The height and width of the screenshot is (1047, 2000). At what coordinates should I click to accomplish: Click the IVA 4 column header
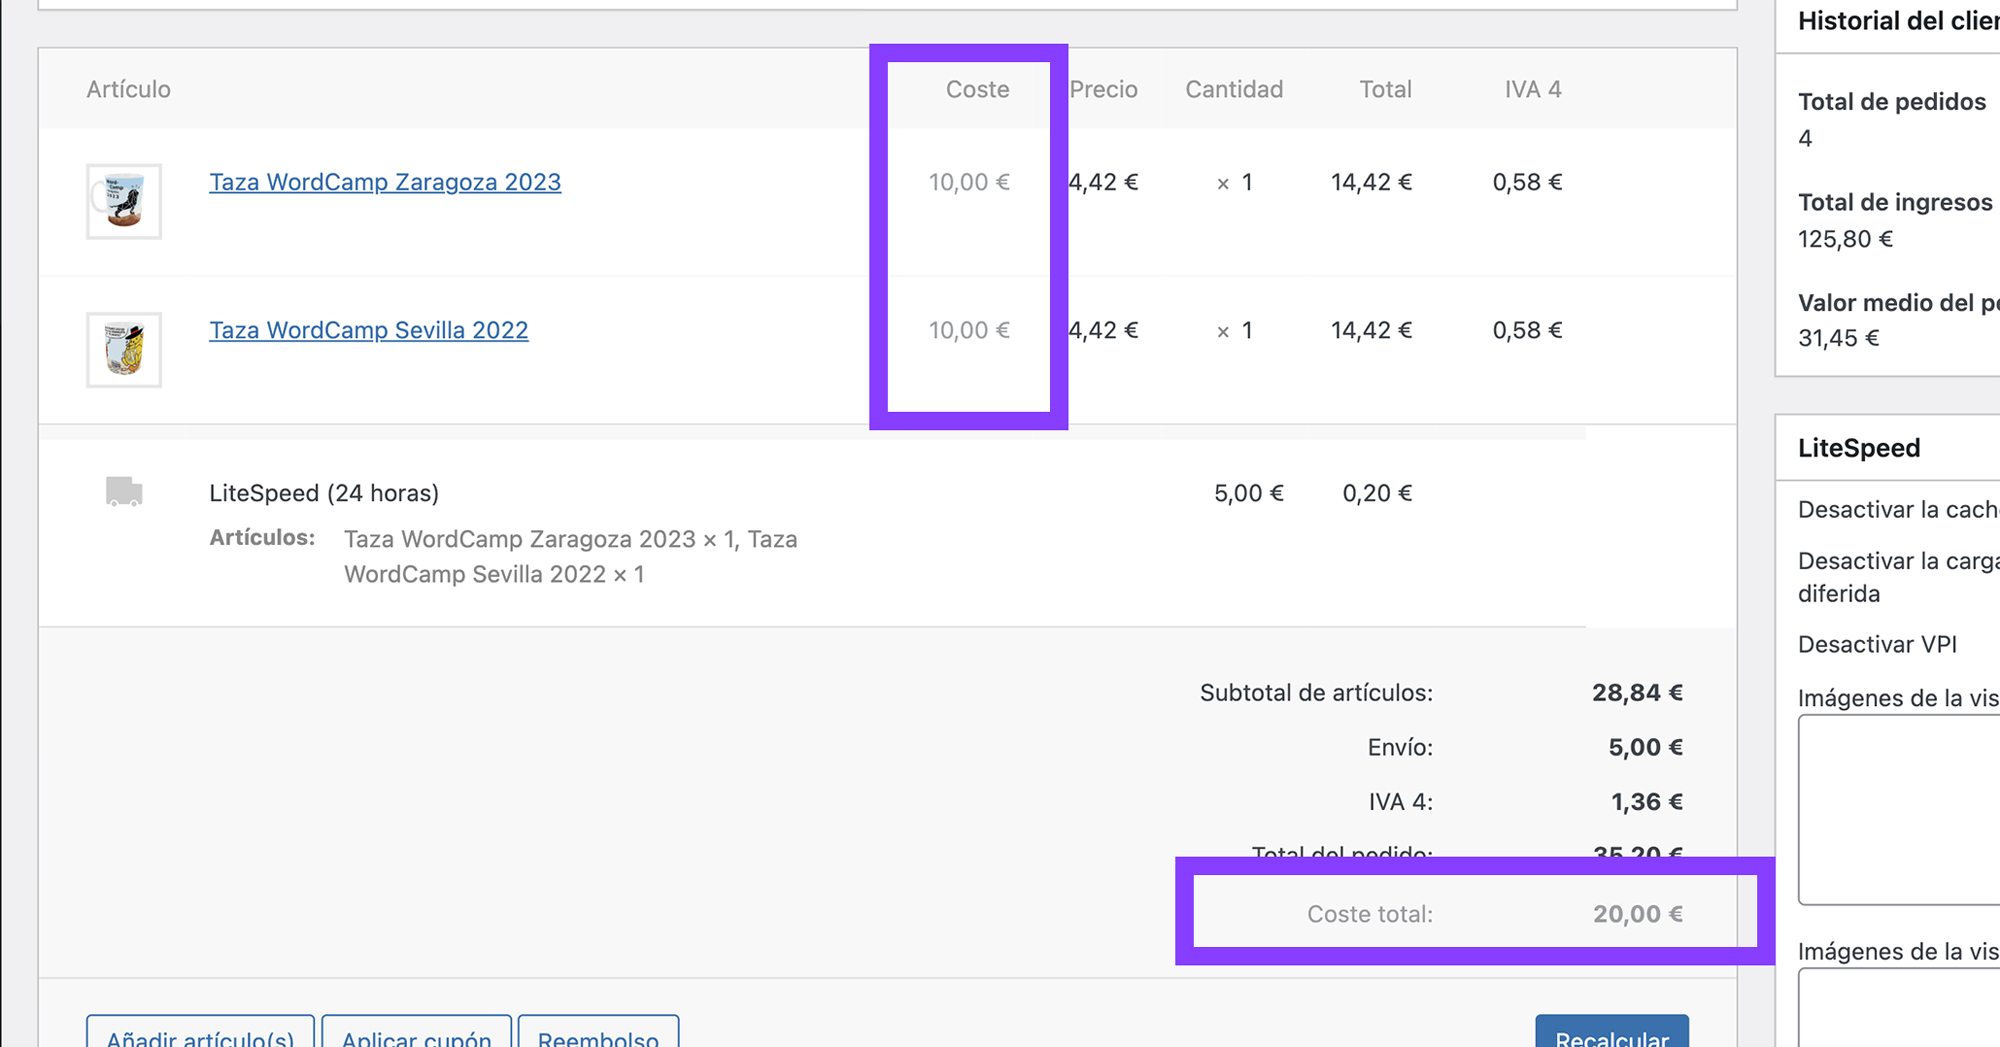coord(1532,89)
